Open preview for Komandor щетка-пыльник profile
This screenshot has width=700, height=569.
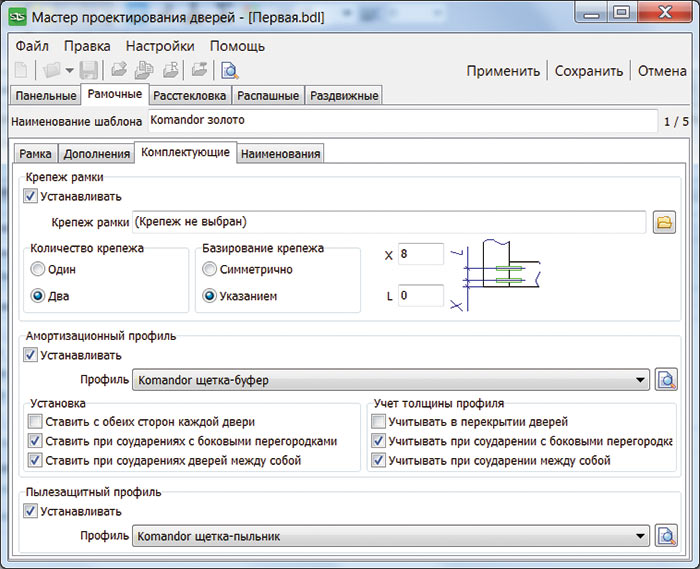[x=667, y=537]
